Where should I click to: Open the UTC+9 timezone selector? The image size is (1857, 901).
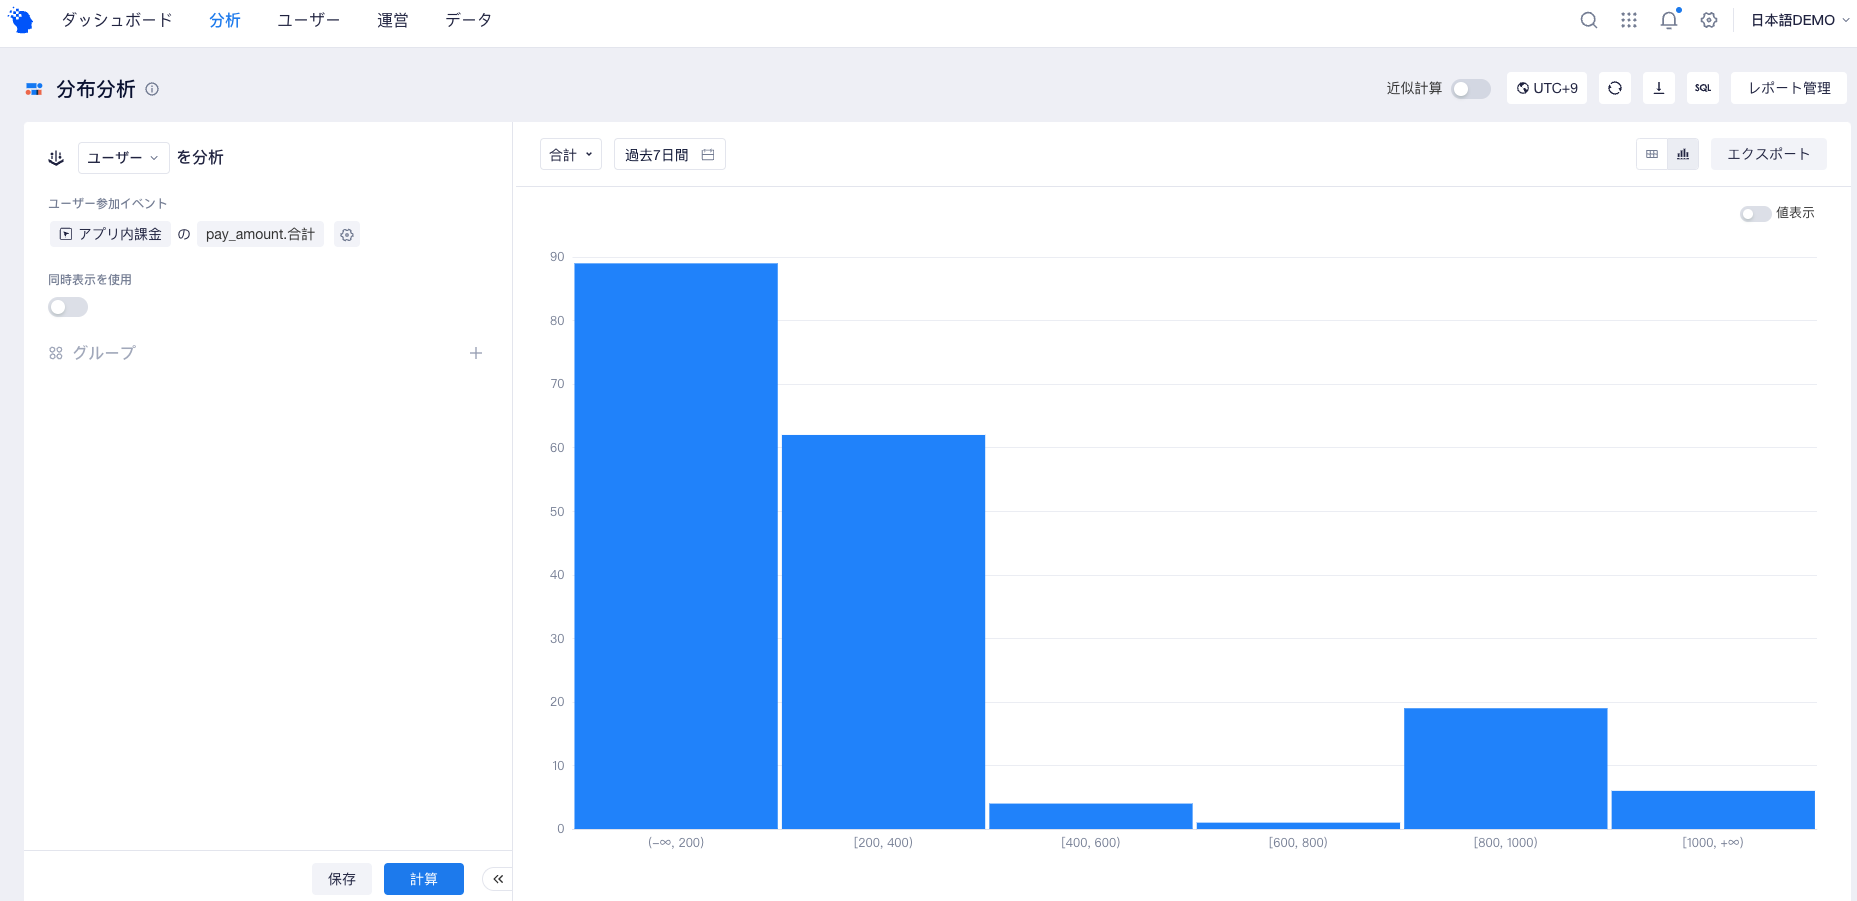[1547, 88]
